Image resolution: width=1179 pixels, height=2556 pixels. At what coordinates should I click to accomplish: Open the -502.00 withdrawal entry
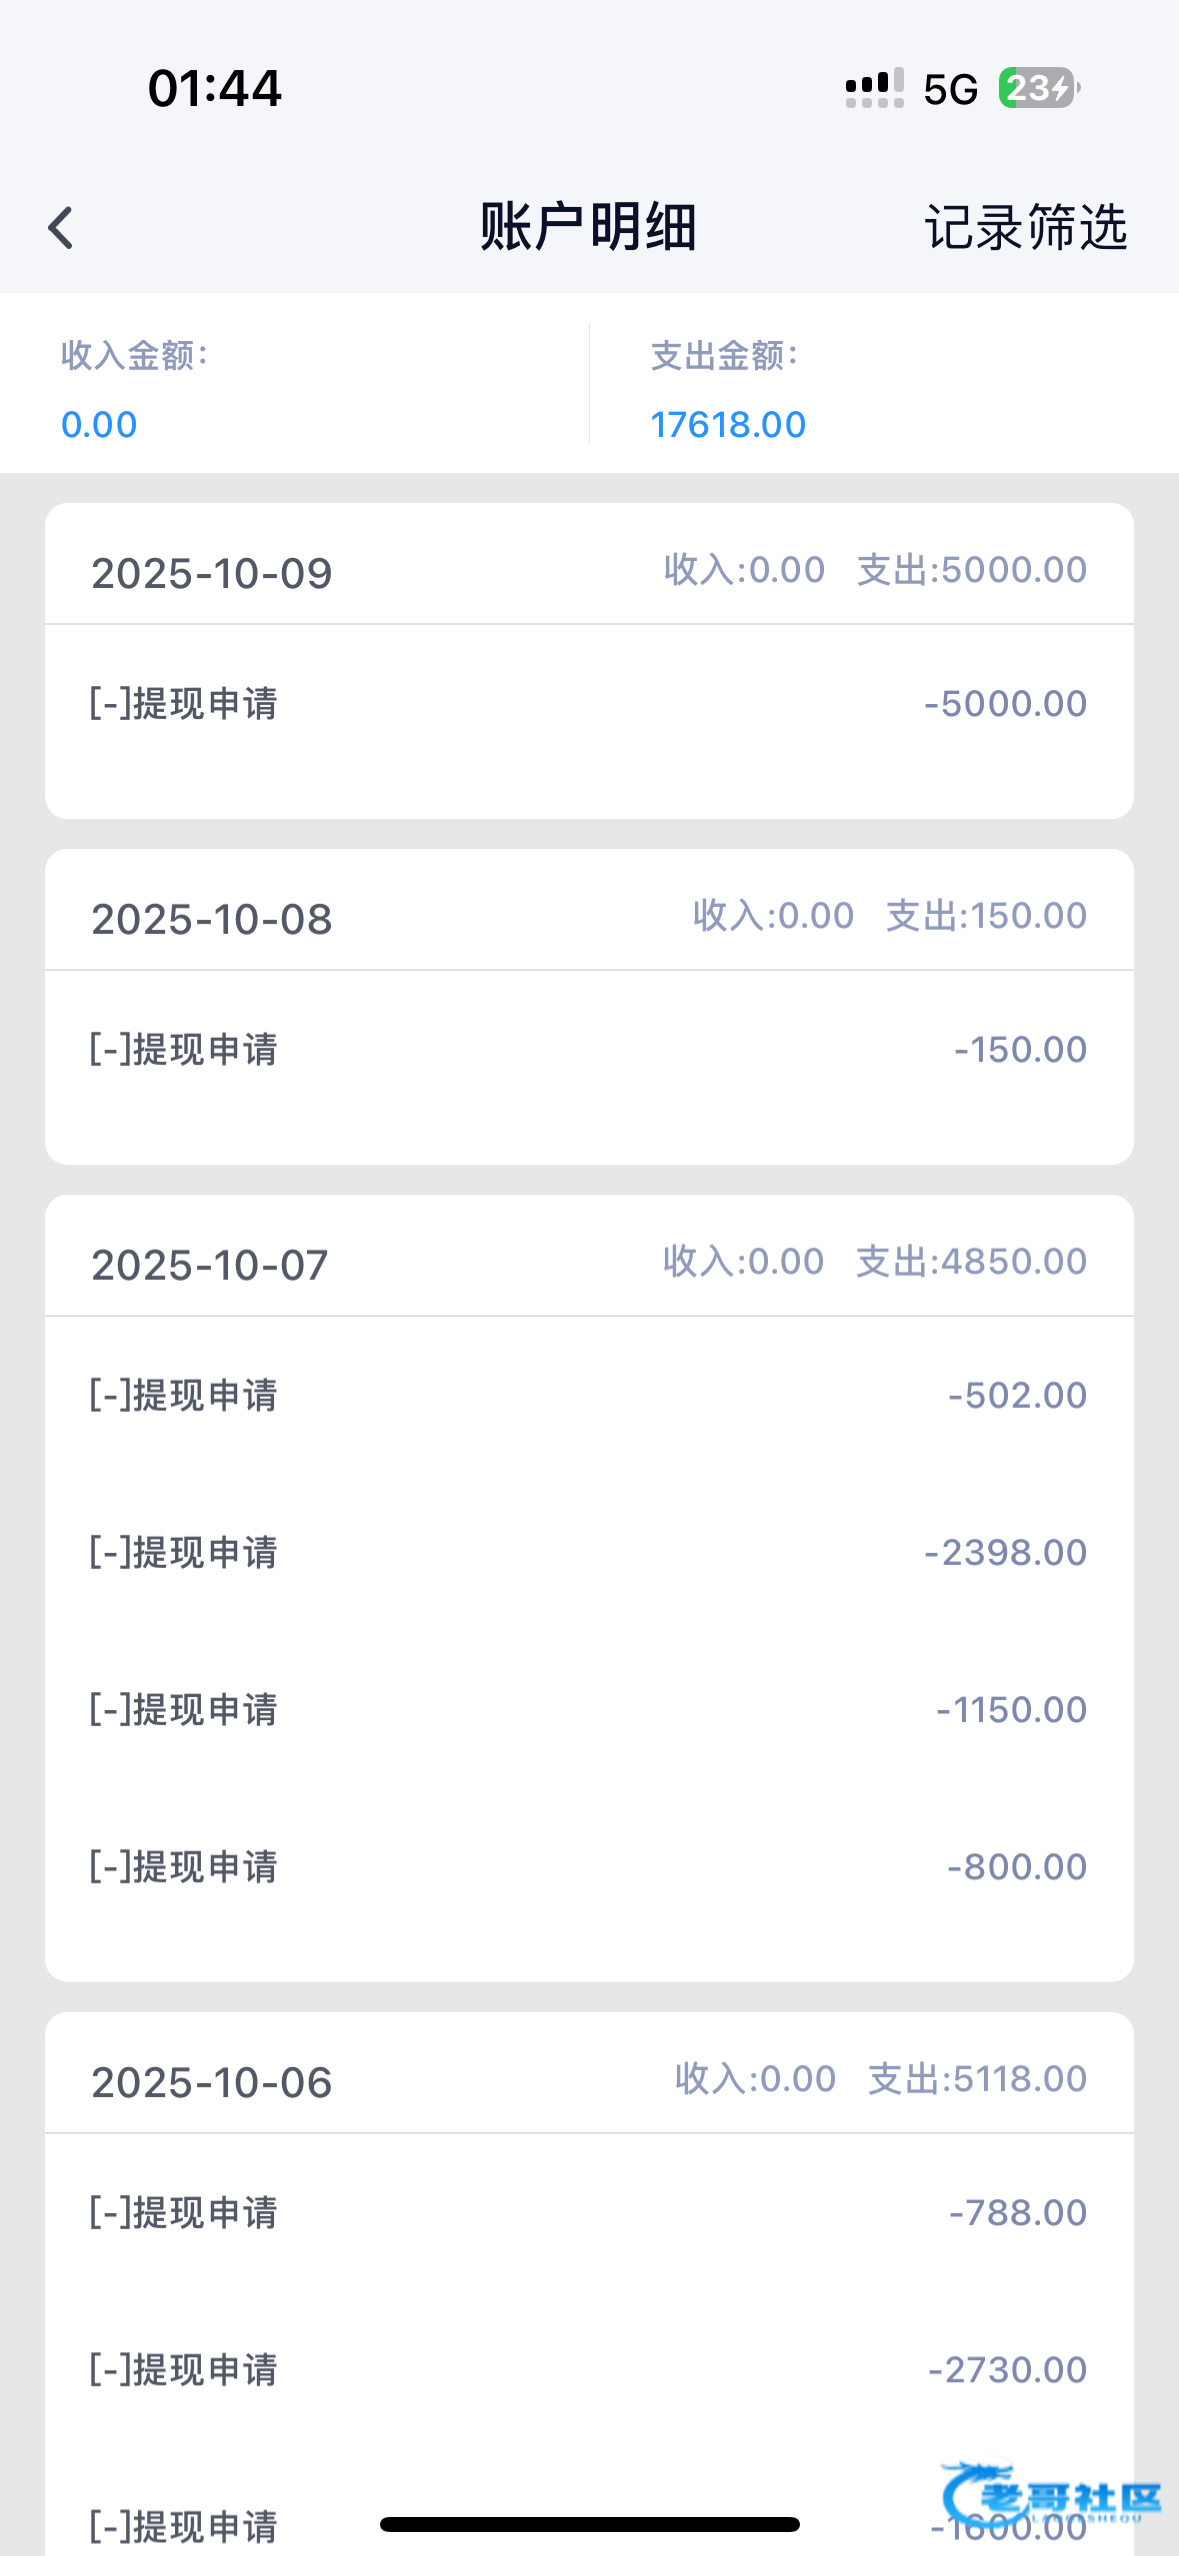(588, 1396)
